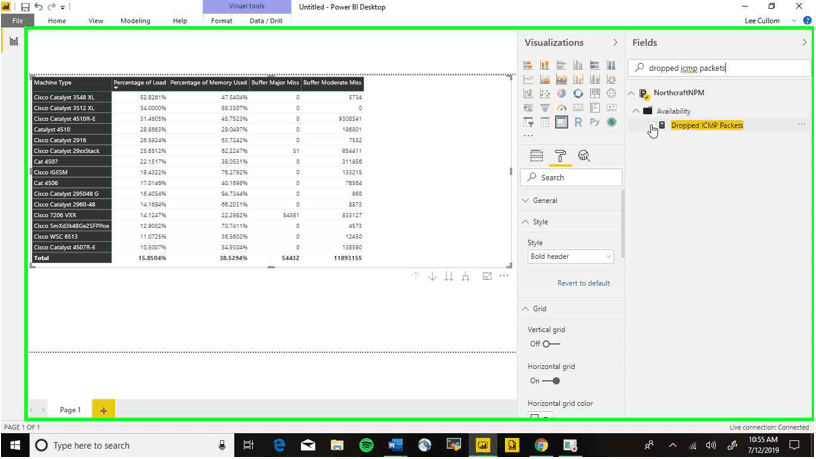Image resolution: width=816 pixels, height=459 pixels.
Task: Select the Stacked column chart visual
Action: (544, 65)
